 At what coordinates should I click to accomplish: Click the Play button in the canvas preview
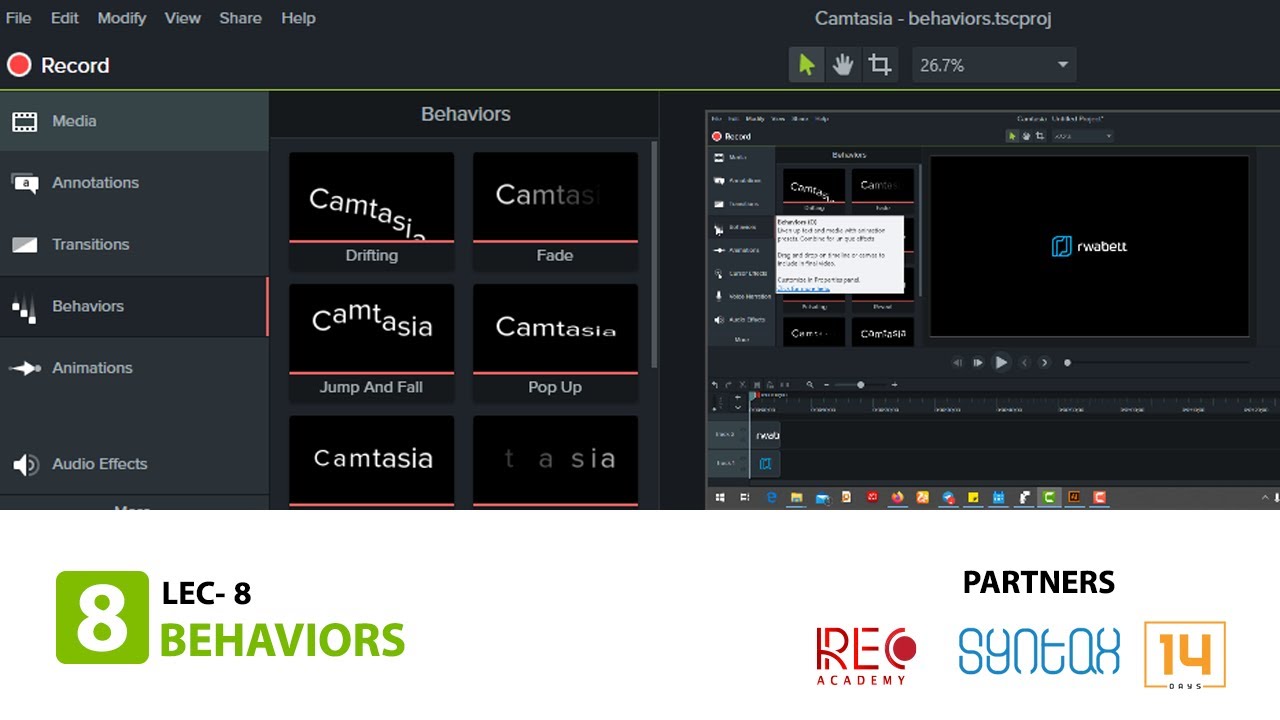tap(1001, 362)
